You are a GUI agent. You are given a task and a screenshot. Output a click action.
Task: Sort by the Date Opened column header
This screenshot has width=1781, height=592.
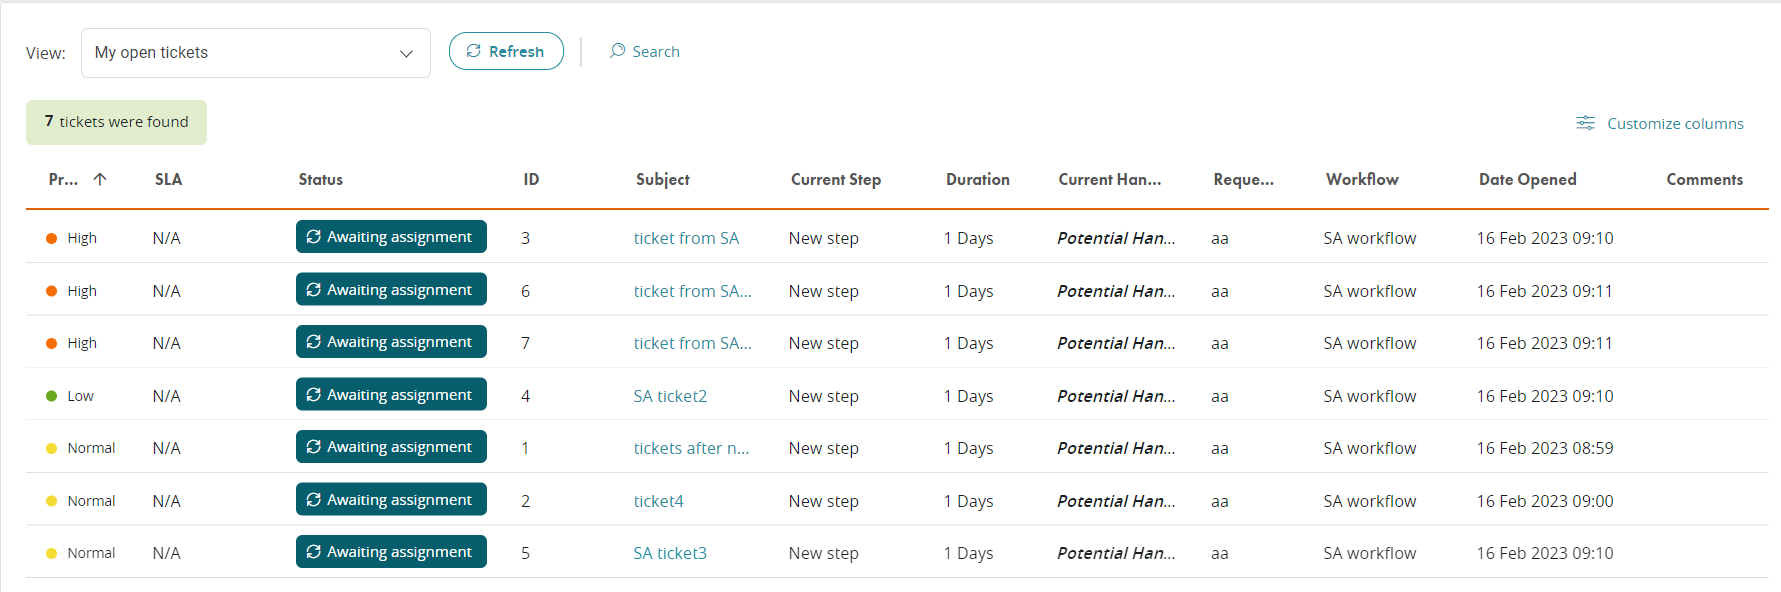(x=1528, y=179)
